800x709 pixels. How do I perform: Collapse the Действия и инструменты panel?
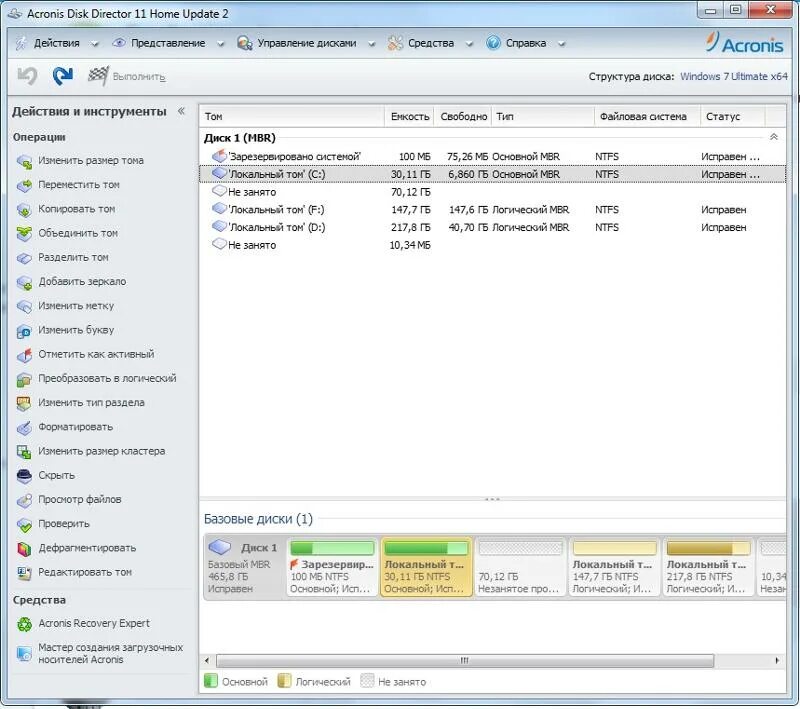tap(181, 111)
